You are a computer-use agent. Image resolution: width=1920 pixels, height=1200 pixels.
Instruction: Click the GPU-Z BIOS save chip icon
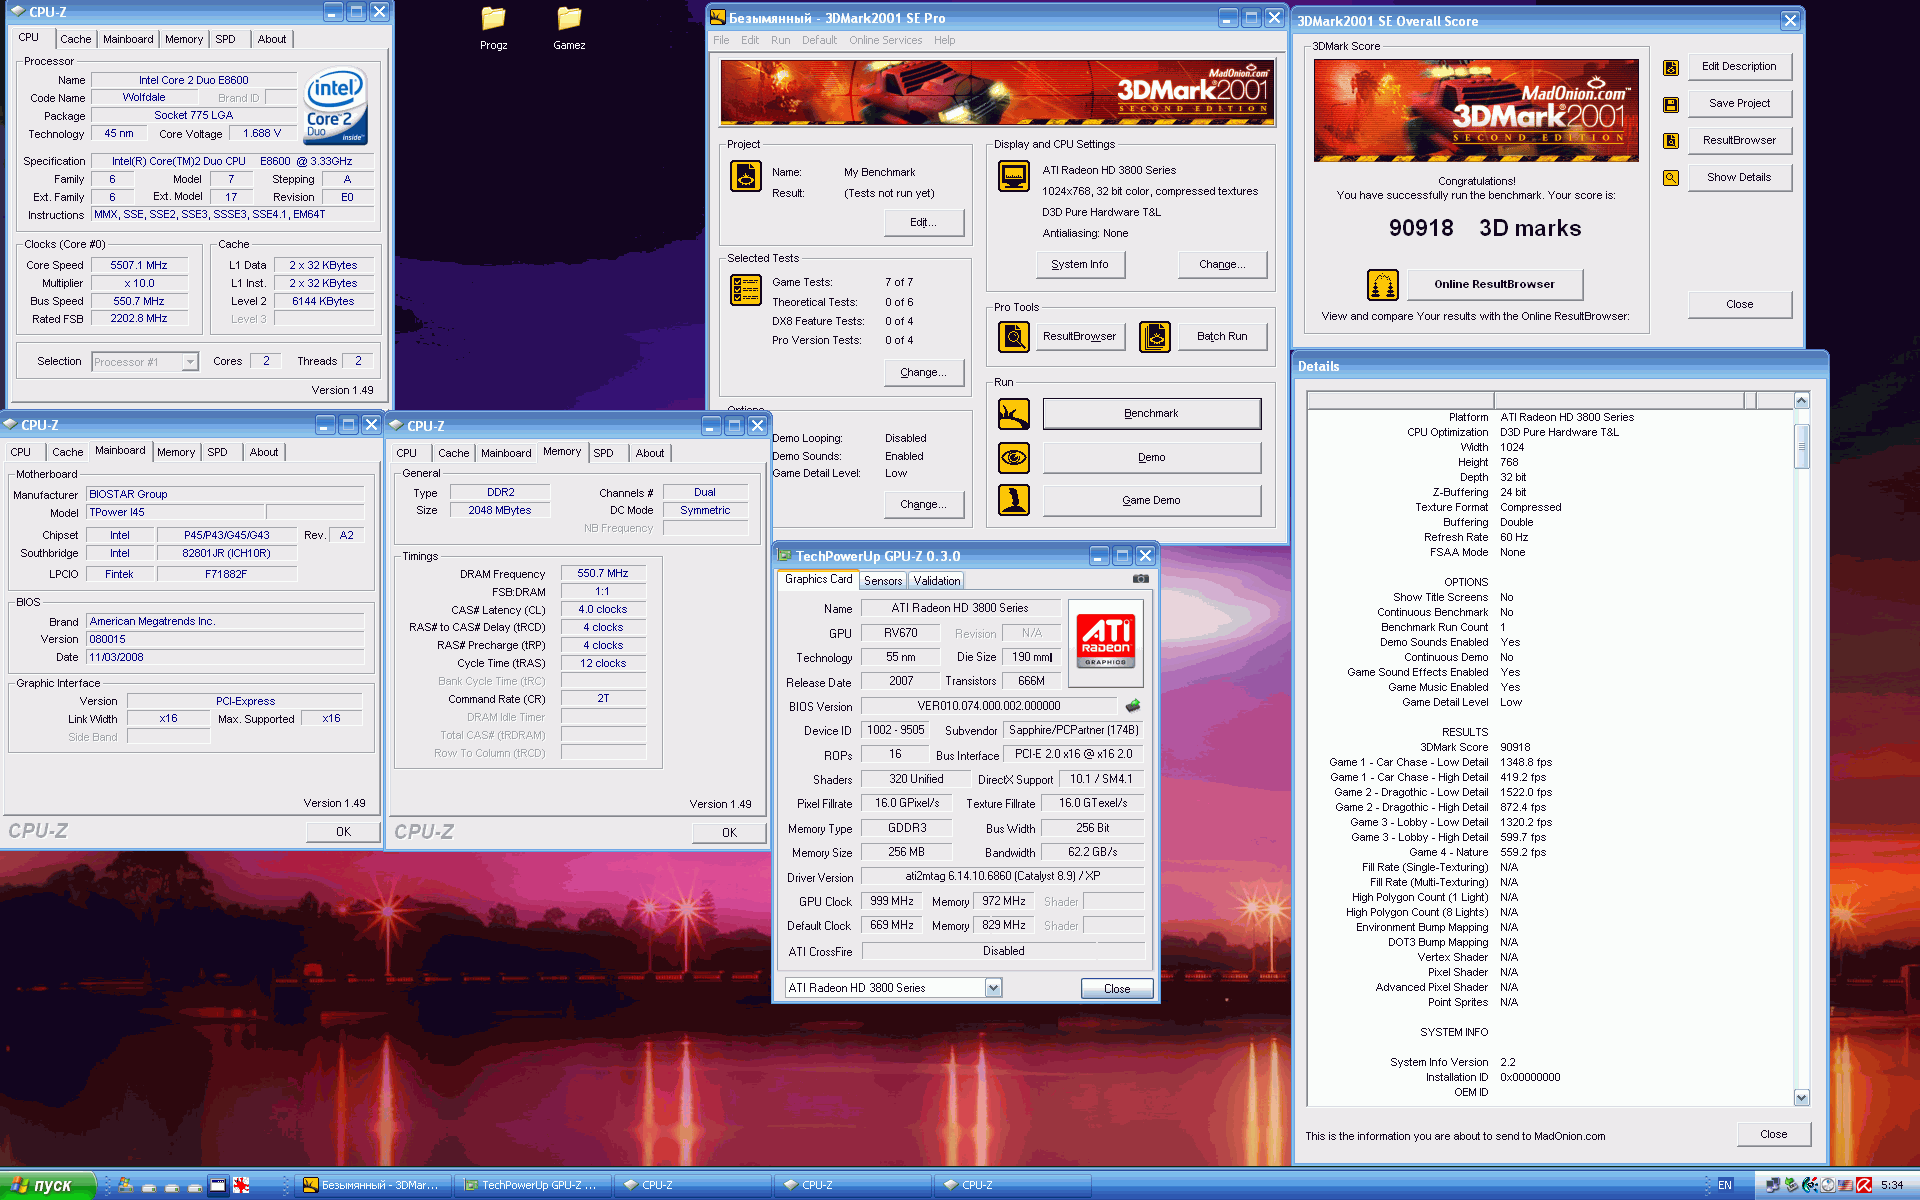1133,706
